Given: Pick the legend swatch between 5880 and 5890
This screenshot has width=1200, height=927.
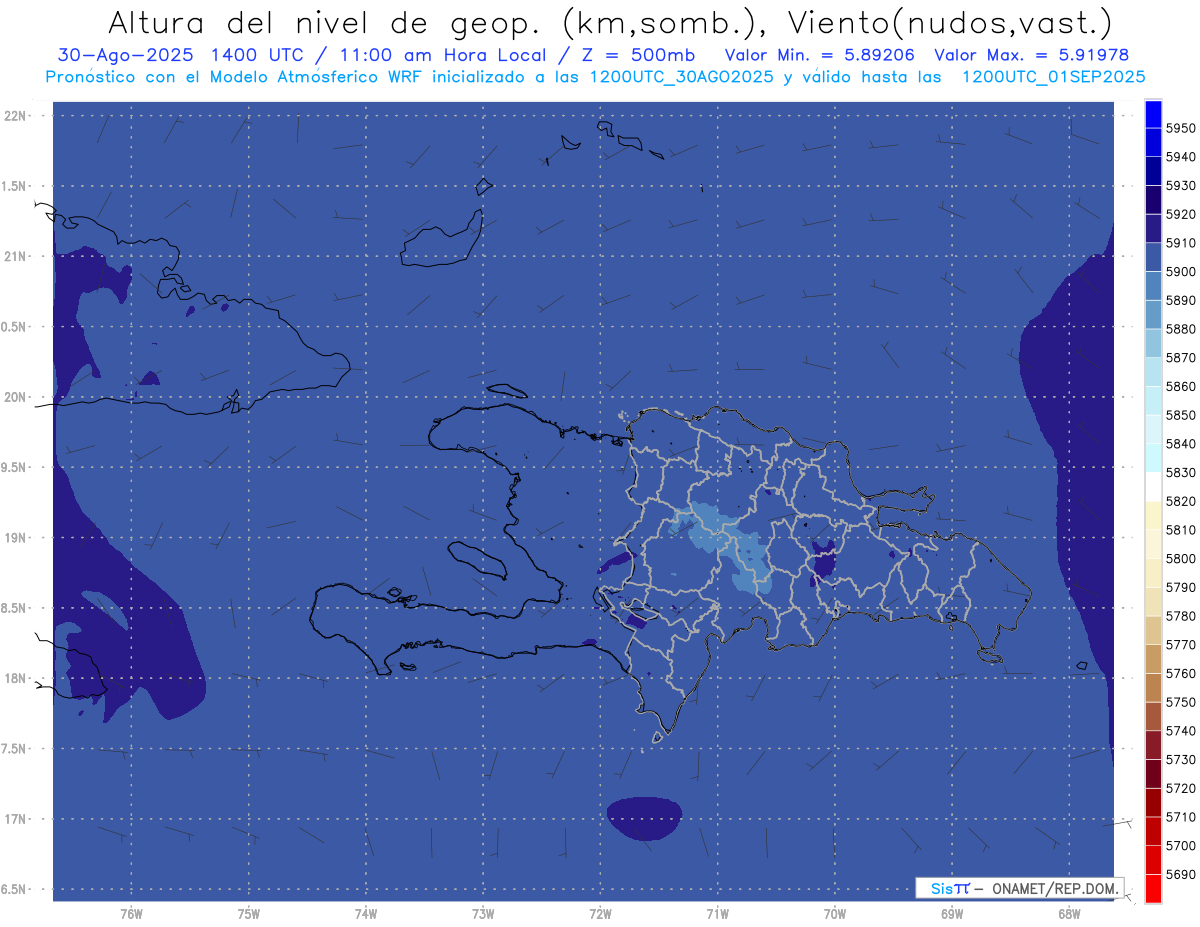Looking at the screenshot, I should (x=1153, y=314).
